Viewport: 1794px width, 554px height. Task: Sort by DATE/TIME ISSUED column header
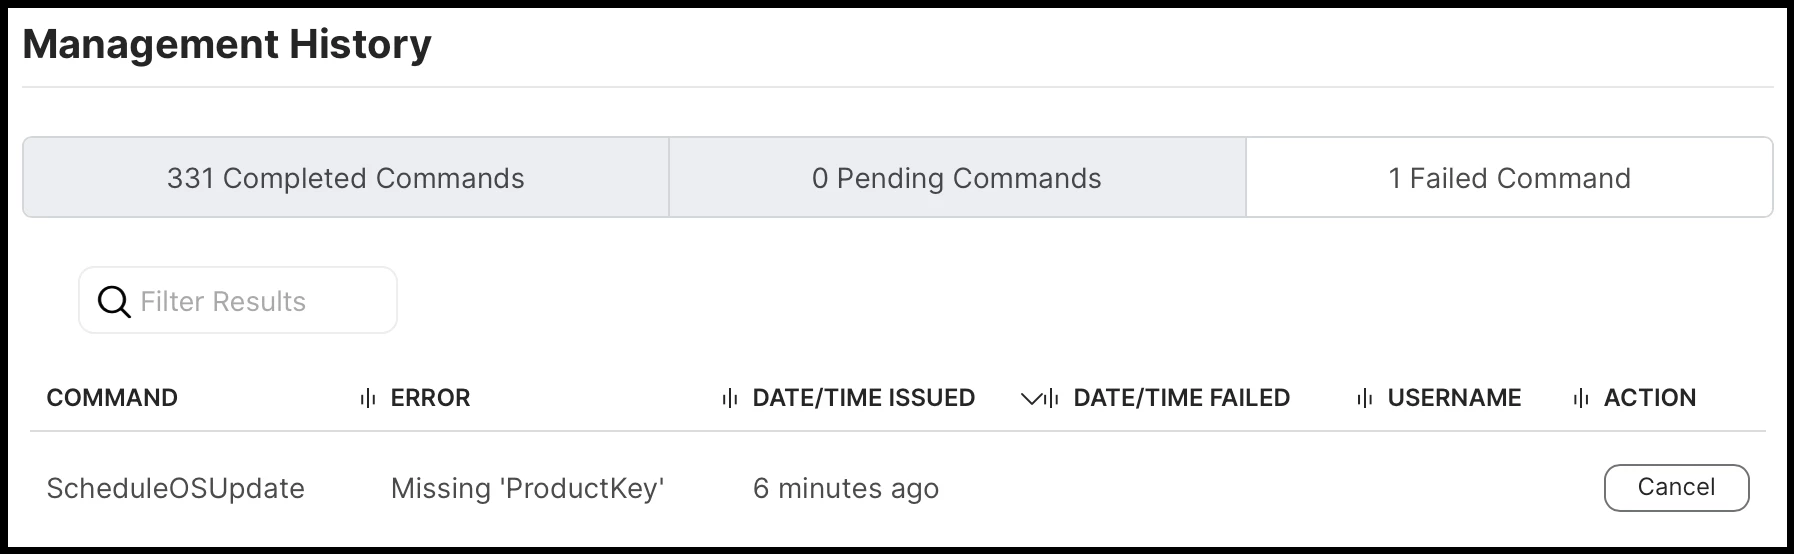click(x=863, y=398)
